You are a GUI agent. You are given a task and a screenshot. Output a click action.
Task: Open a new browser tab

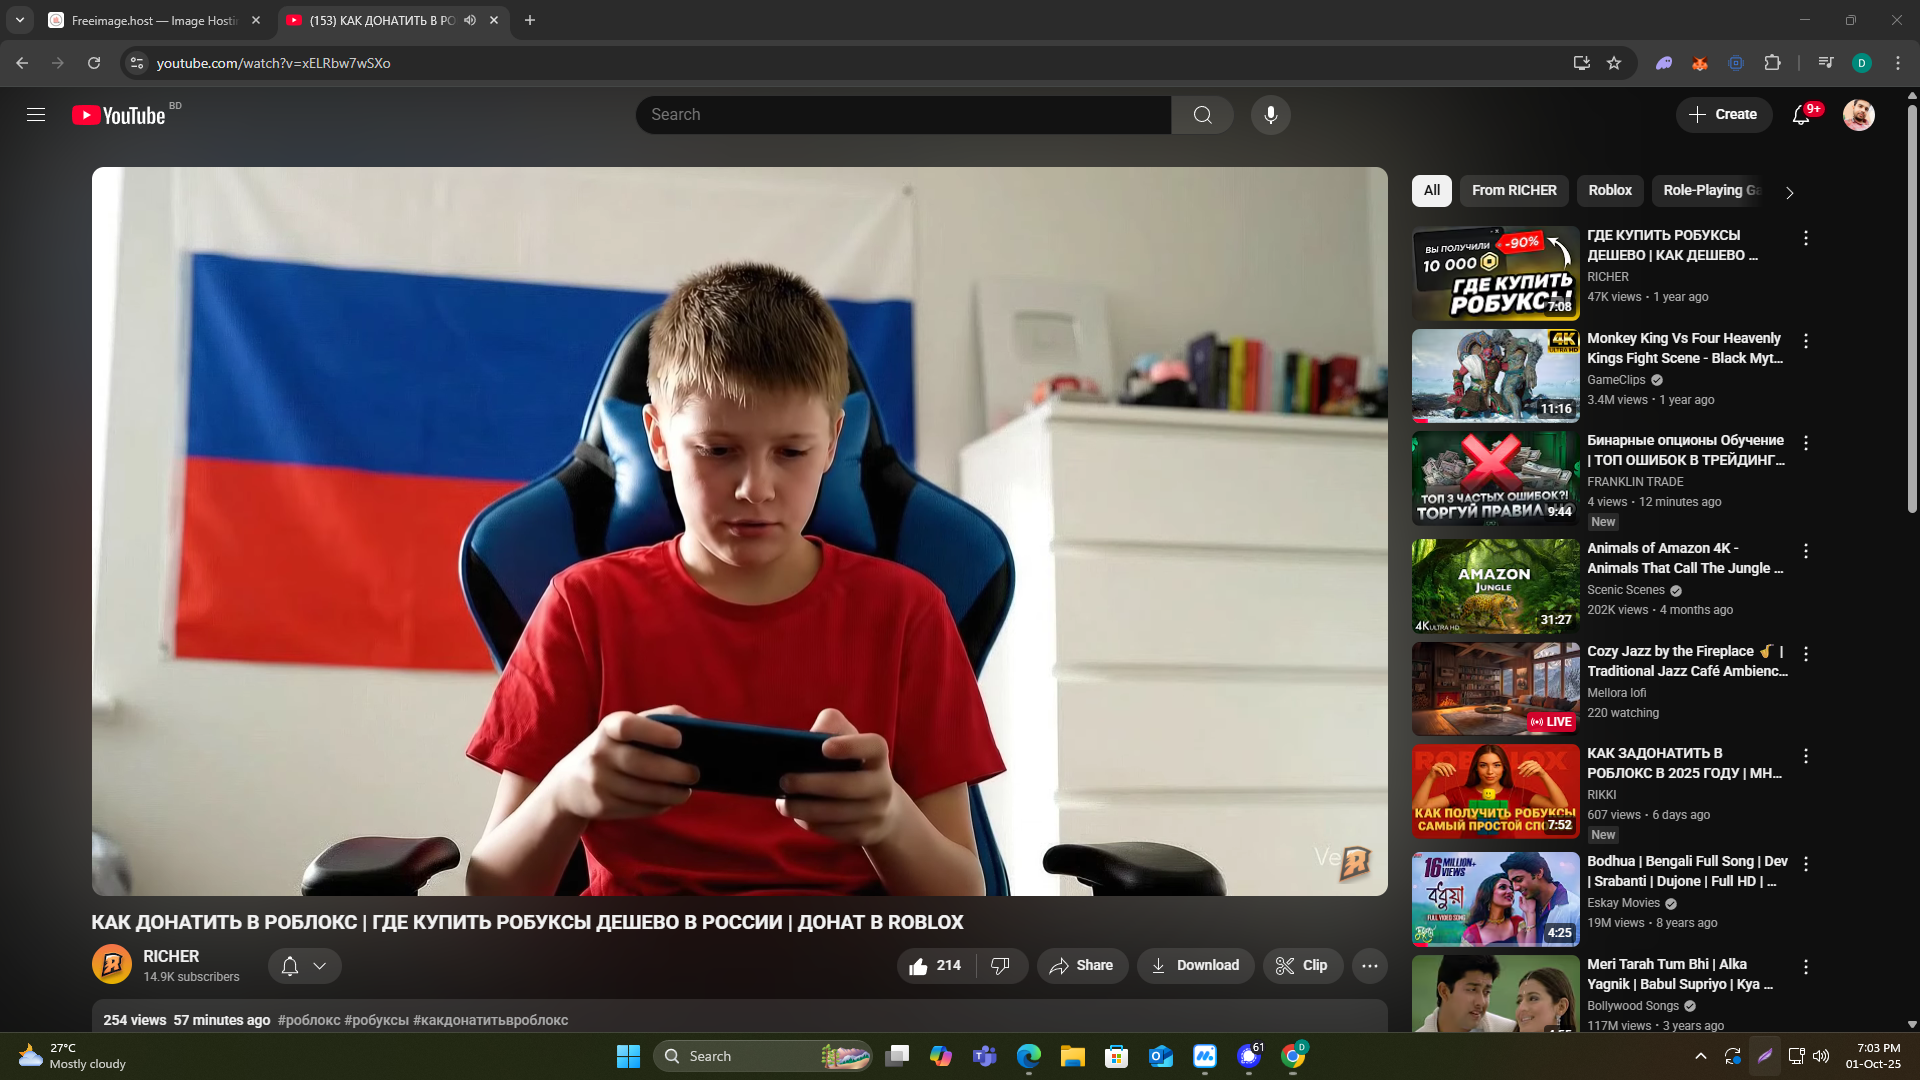click(x=530, y=20)
